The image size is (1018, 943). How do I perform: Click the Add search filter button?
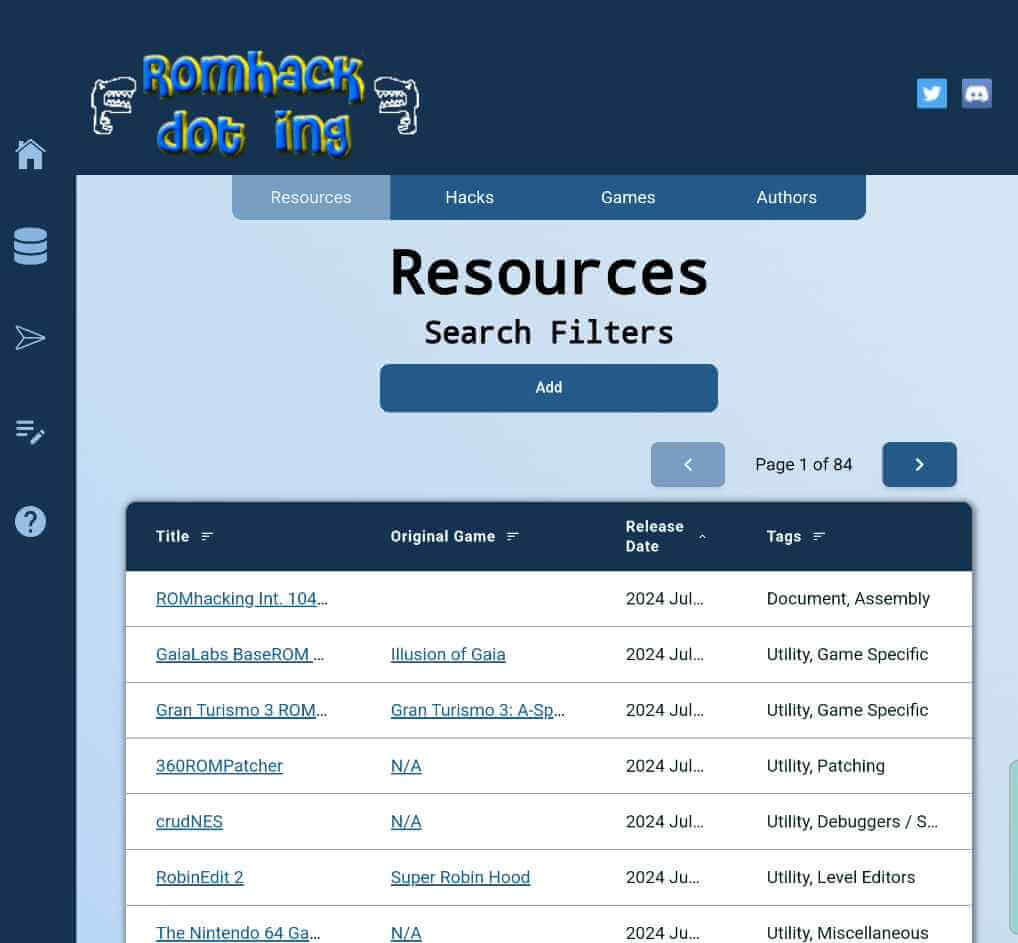(x=549, y=388)
